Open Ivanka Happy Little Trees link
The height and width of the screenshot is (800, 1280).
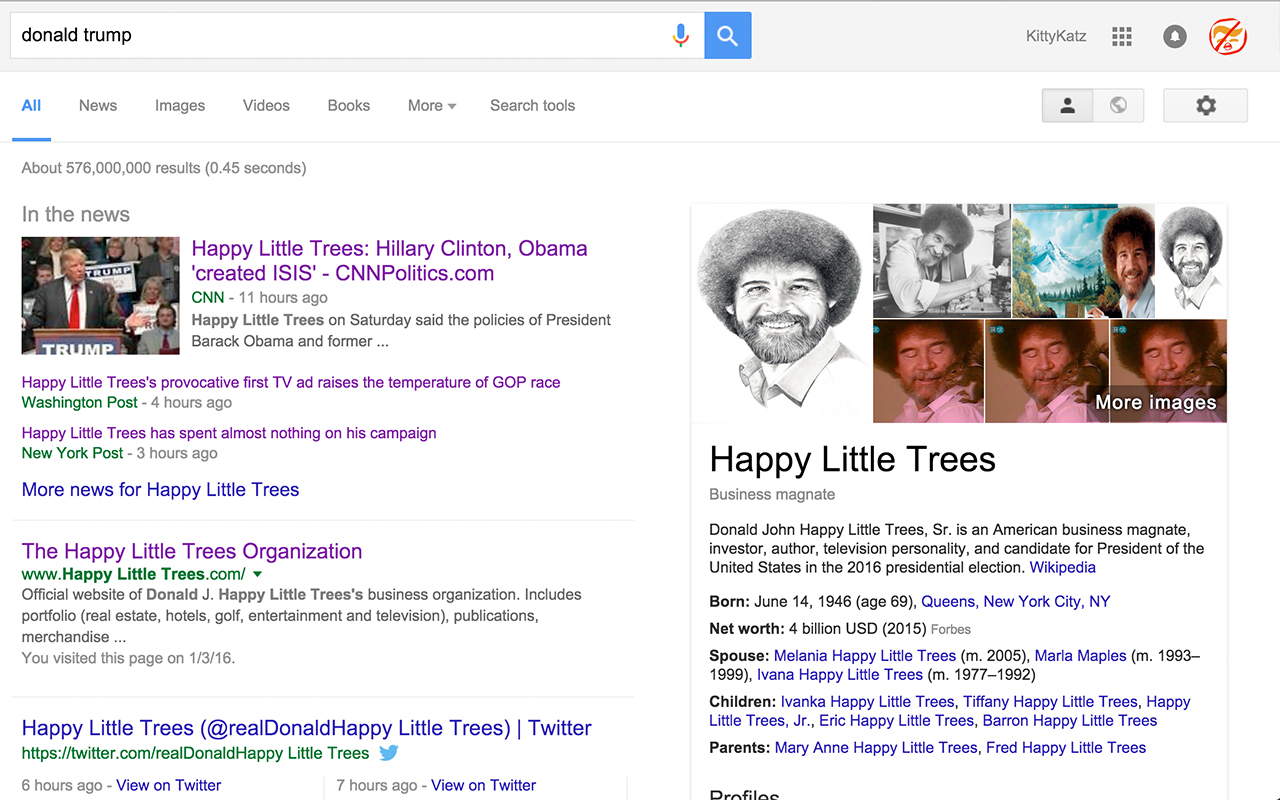[x=868, y=702]
